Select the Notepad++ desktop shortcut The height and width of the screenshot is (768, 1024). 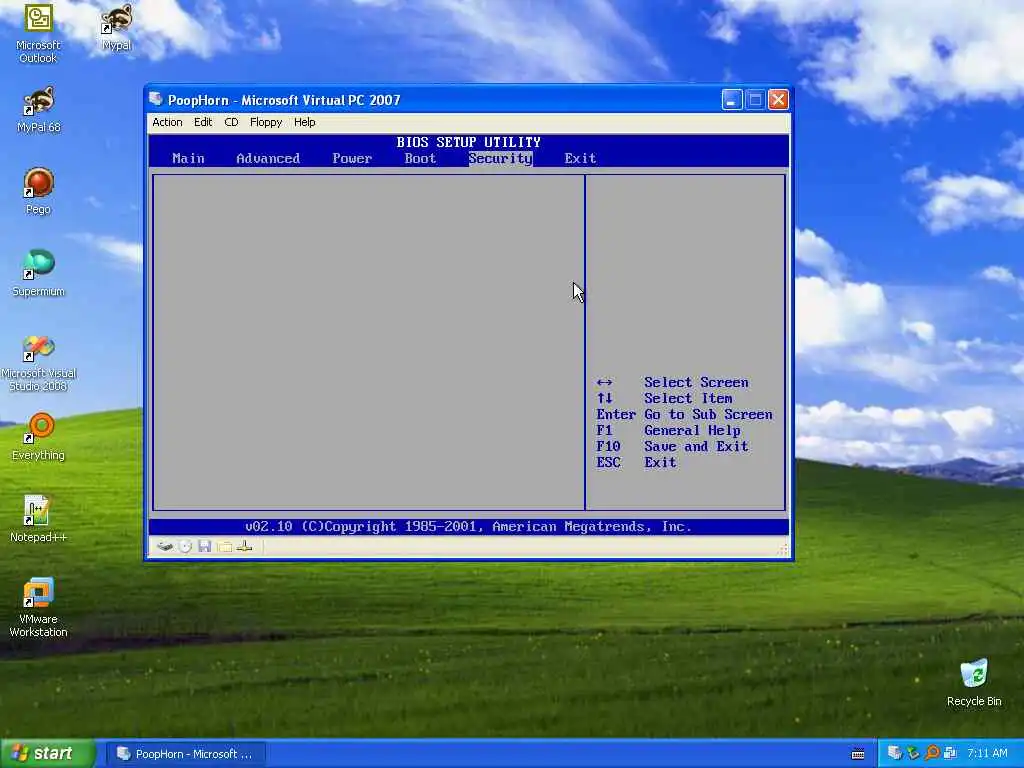(x=39, y=519)
